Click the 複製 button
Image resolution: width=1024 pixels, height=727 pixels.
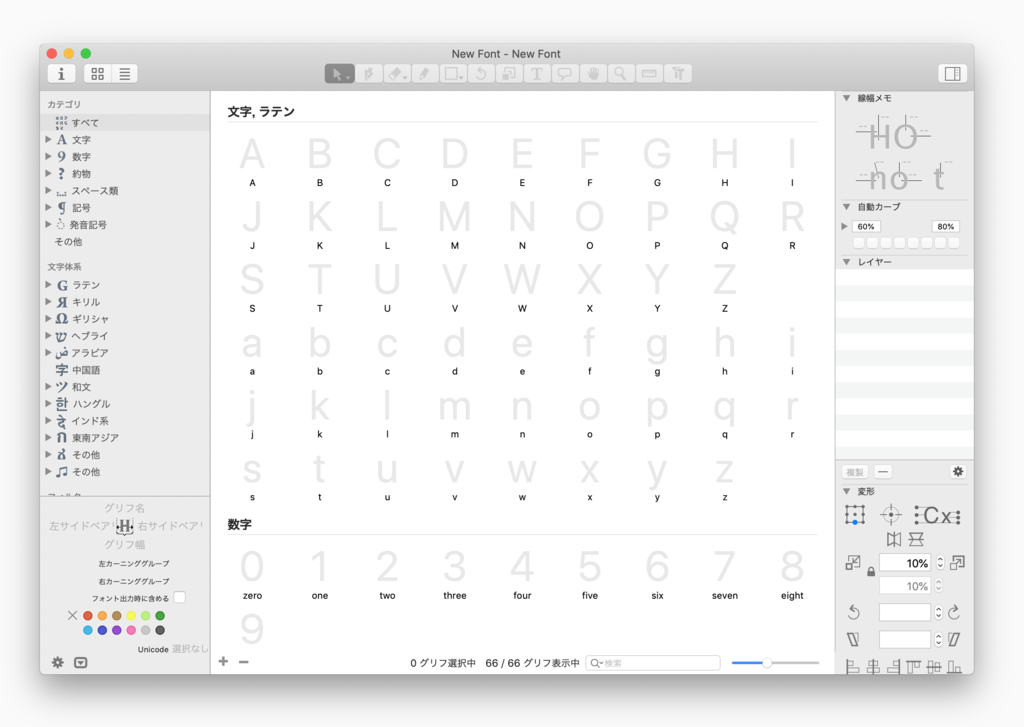click(x=855, y=472)
